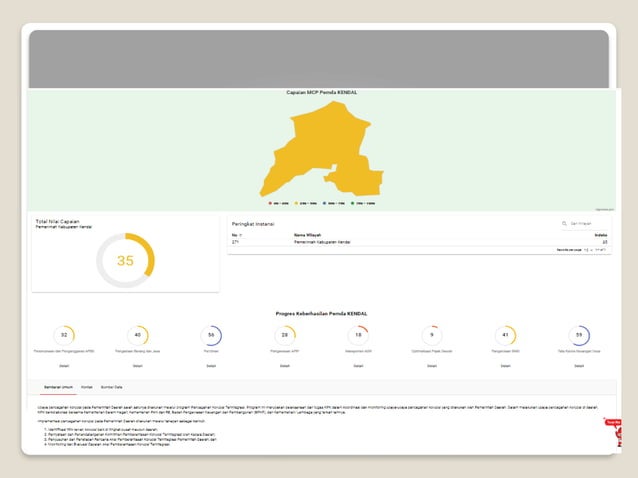Click the progress circle showing 28
Viewport: 638px width, 478px height.
point(285,336)
